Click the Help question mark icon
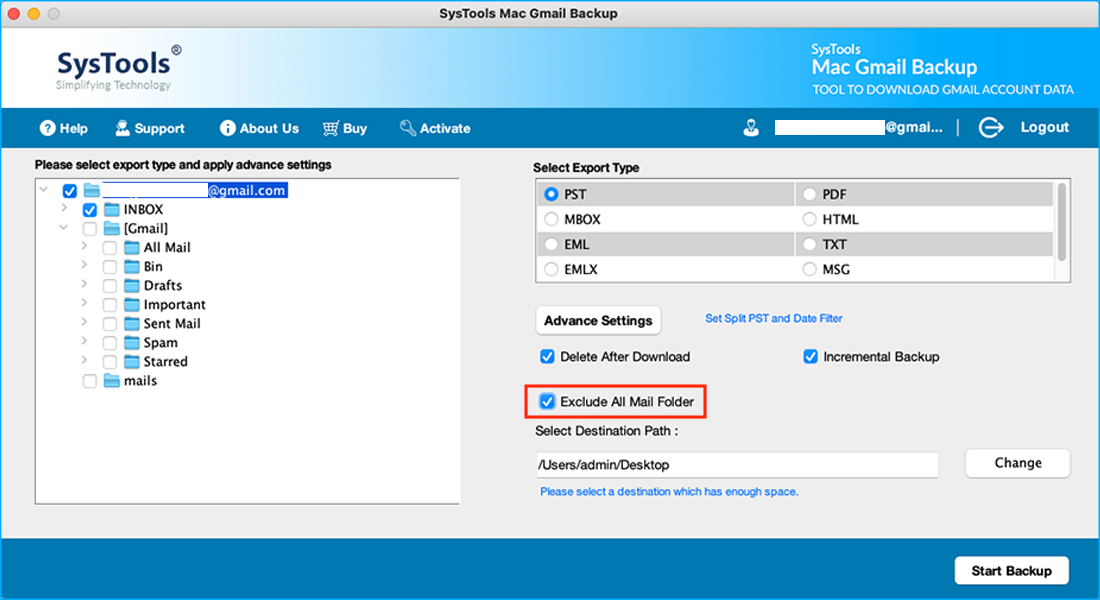The image size is (1100, 600). click(x=48, y=128)
